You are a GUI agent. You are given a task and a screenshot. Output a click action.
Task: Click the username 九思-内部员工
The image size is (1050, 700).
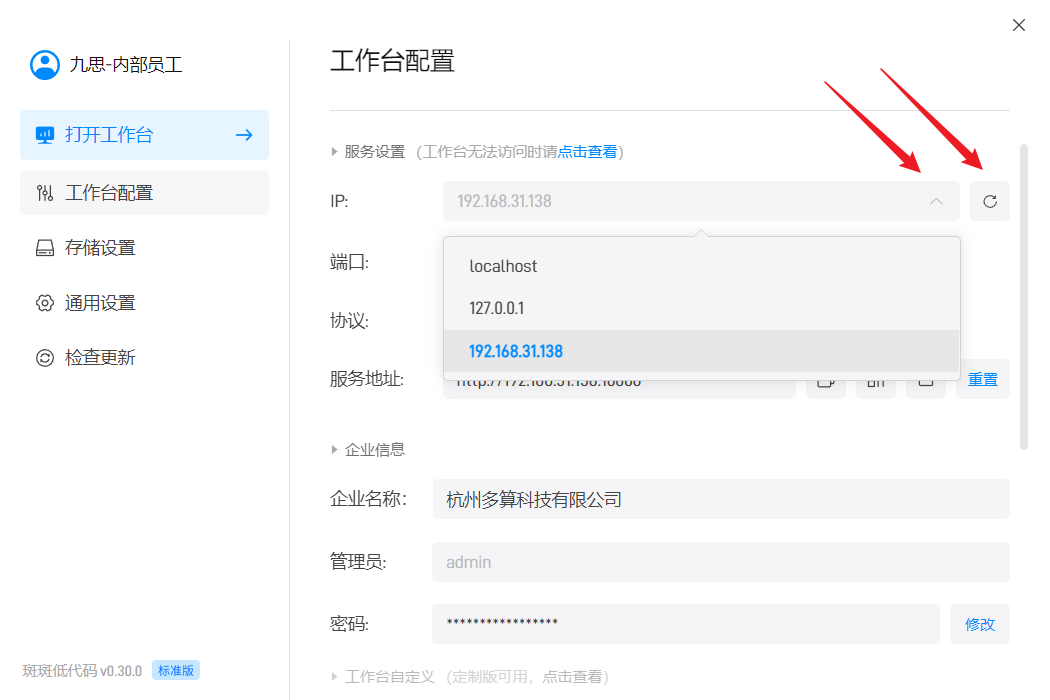[126, 65]
